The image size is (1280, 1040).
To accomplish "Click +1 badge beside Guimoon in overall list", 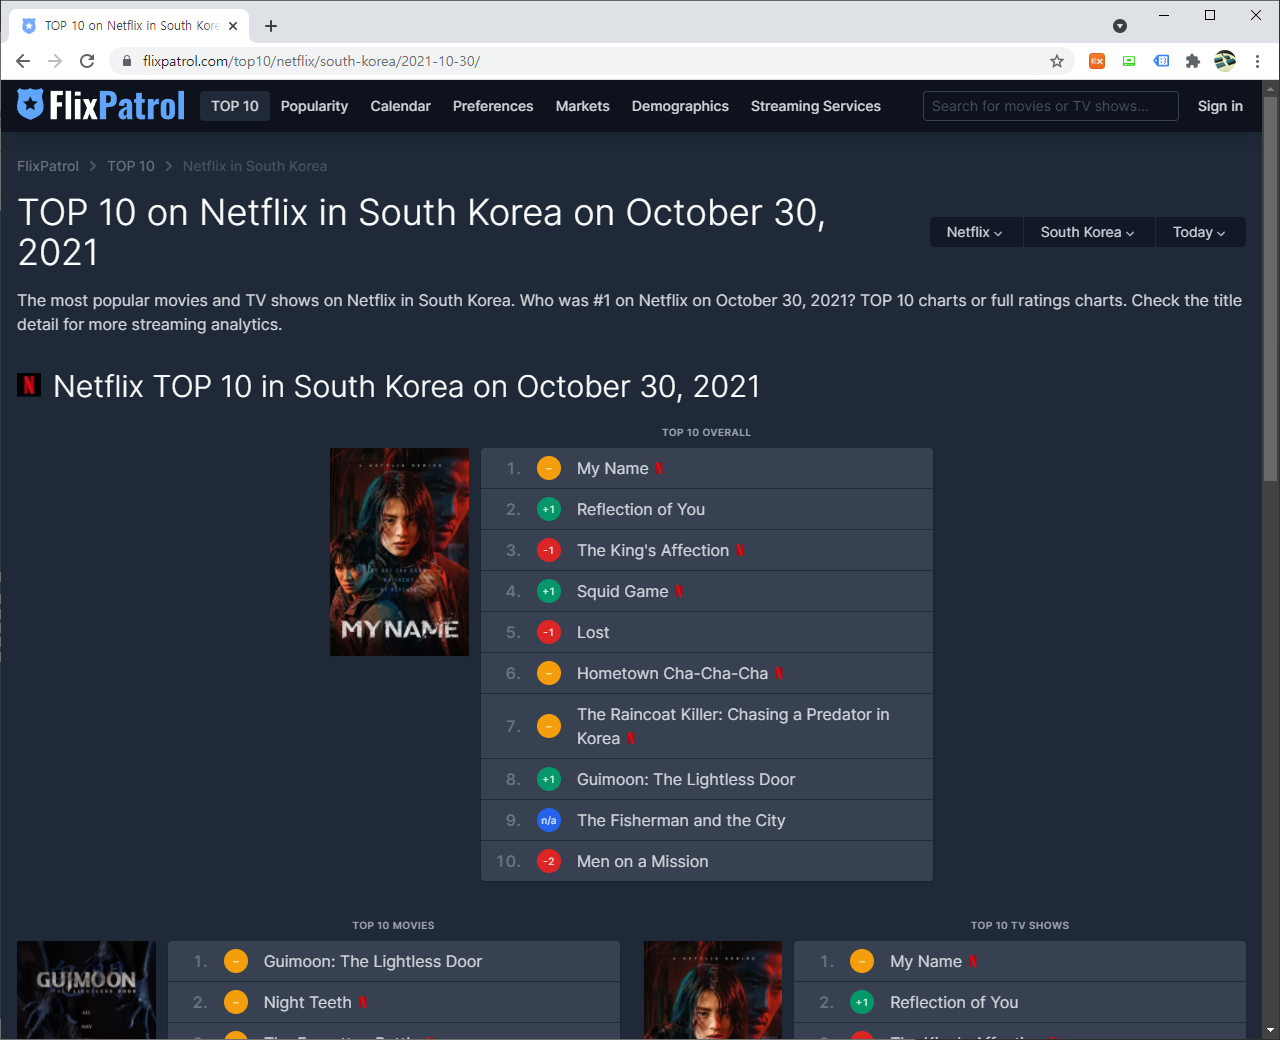I will [549, 779].
